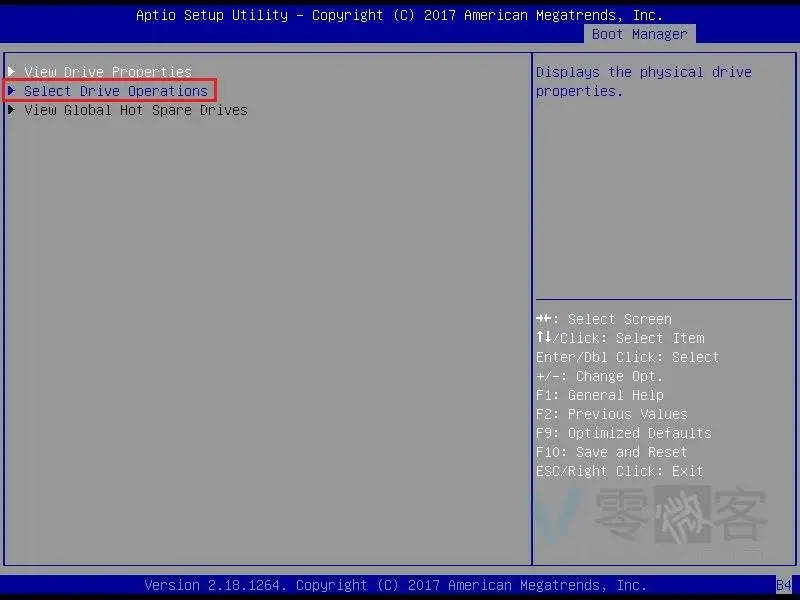This screenshot has height=600, width=800.
Task: Click the up-down arrows Select Item icon
Action: pos(543,338)
